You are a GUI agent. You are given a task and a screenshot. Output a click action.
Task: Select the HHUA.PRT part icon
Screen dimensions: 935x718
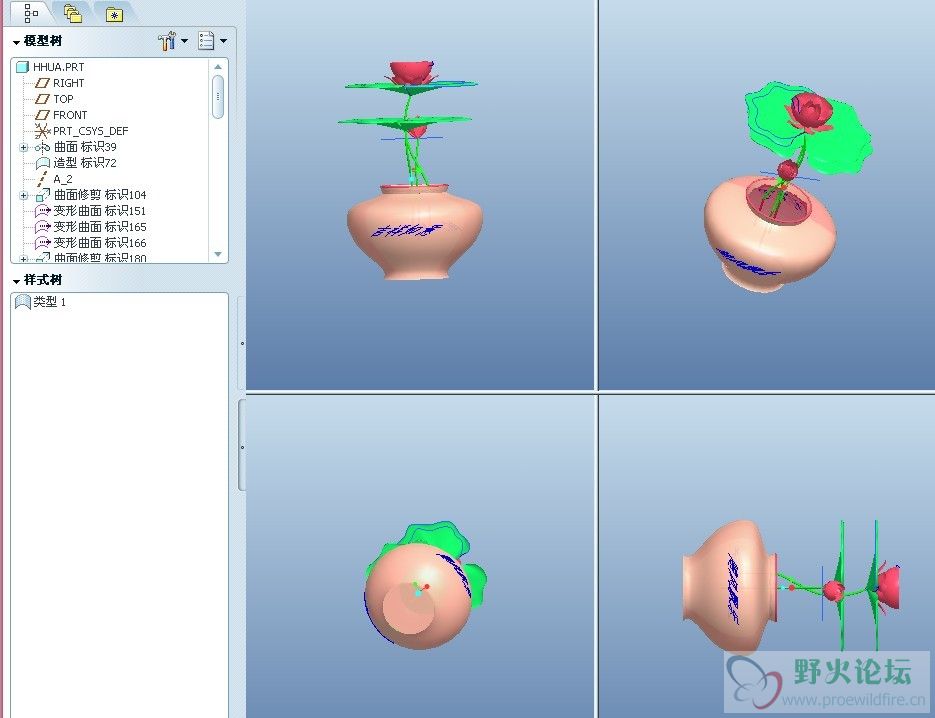(22, 67)
